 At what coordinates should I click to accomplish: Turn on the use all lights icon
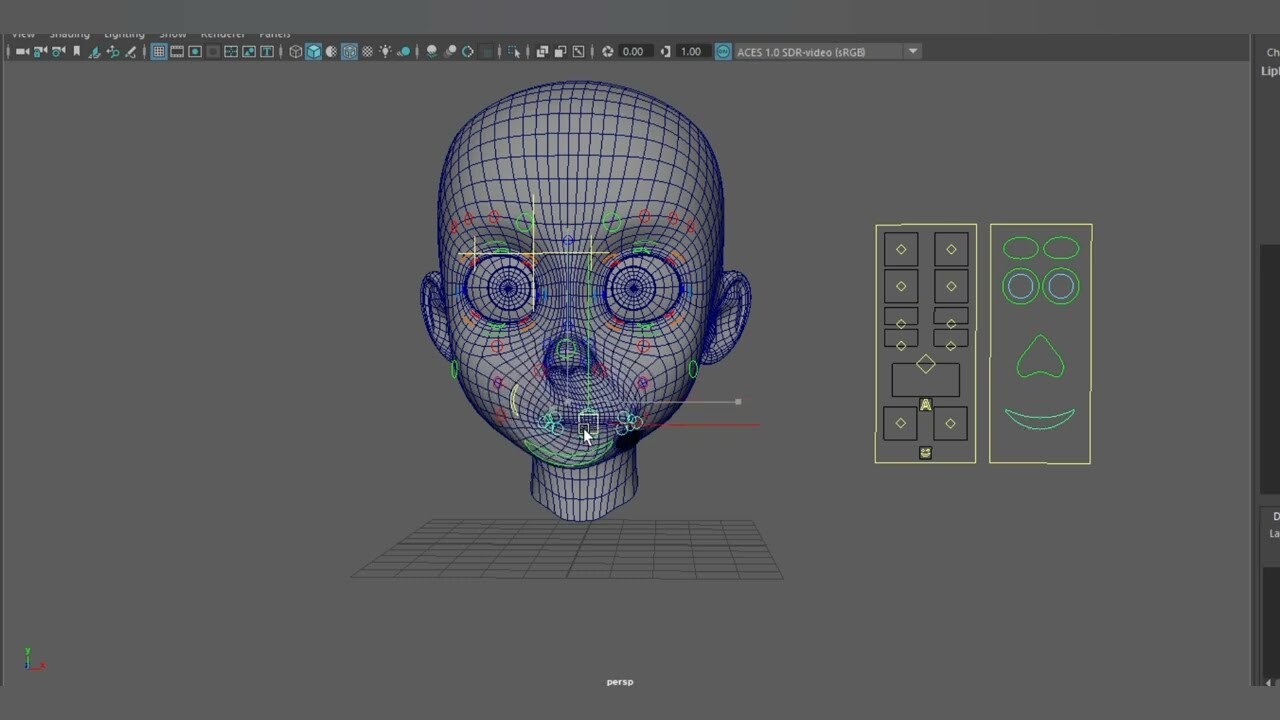385,51
